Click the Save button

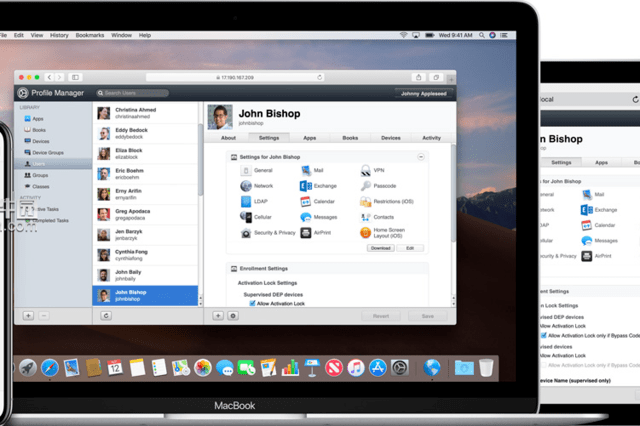427,316
